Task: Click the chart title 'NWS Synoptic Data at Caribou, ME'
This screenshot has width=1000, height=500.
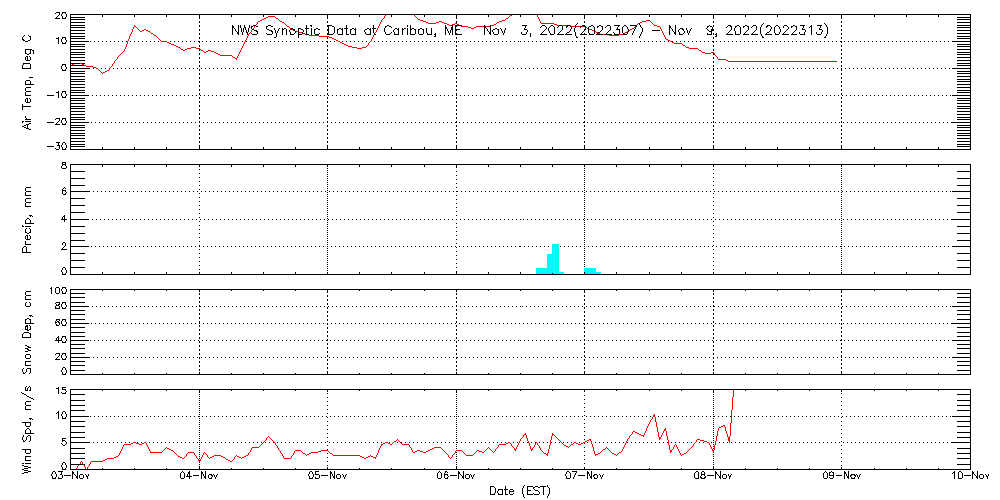Action: pyautogui.click(x=347, y=30)
